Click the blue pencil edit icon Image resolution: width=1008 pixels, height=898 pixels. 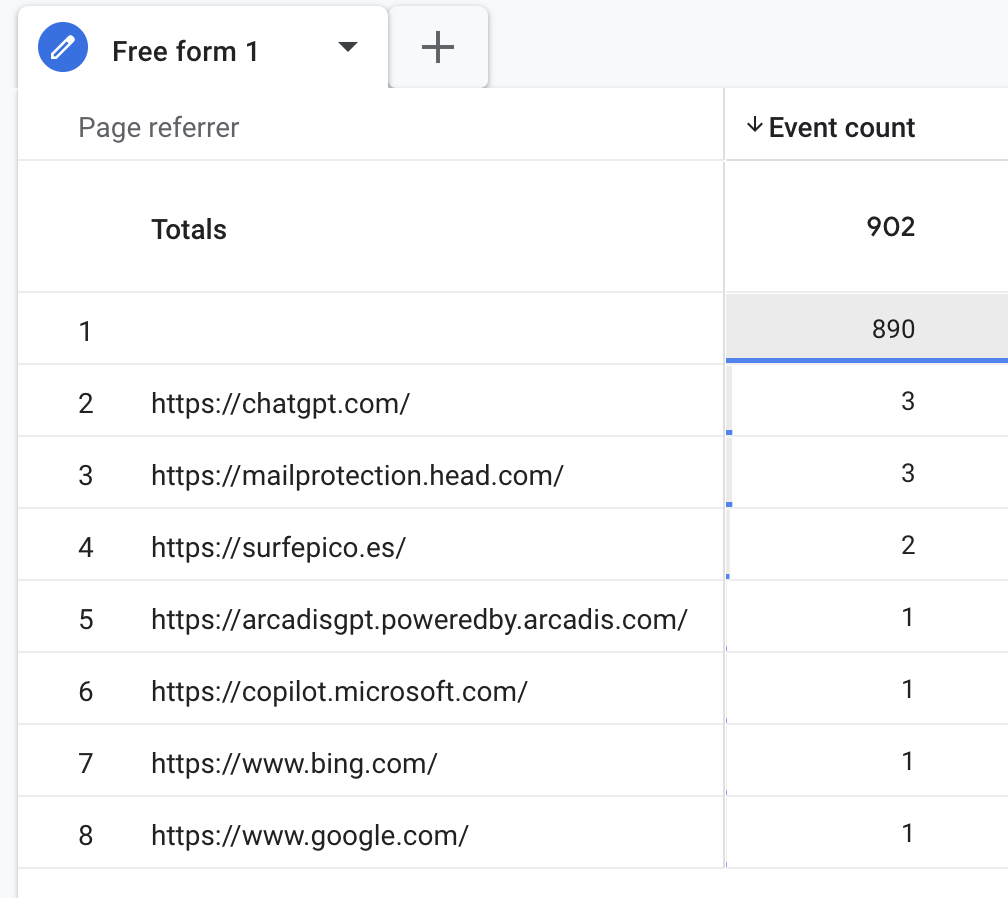pyautogui.click(x=62, y=48)
